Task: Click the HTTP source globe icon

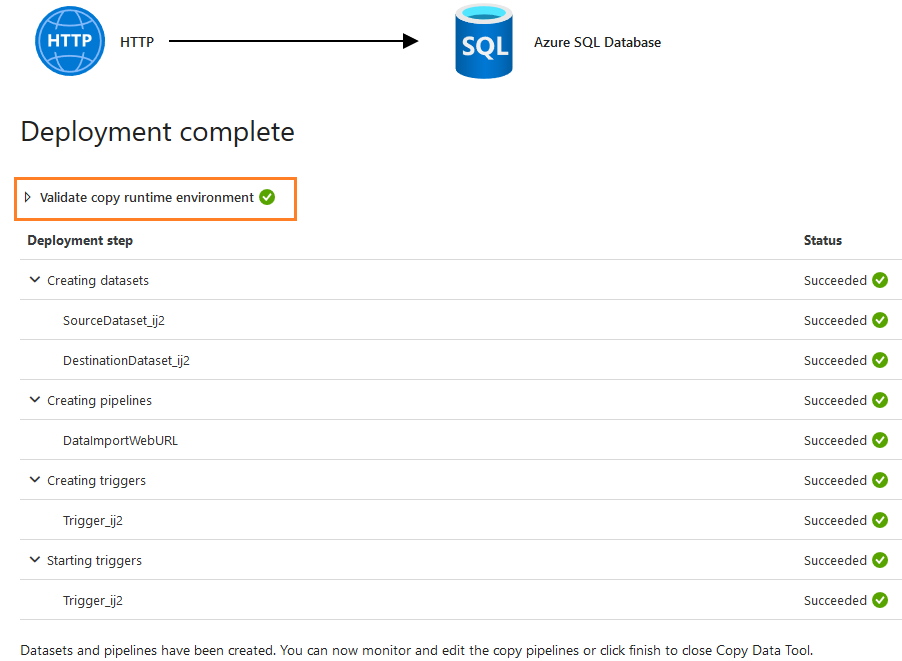Action: tap(70, 41)
